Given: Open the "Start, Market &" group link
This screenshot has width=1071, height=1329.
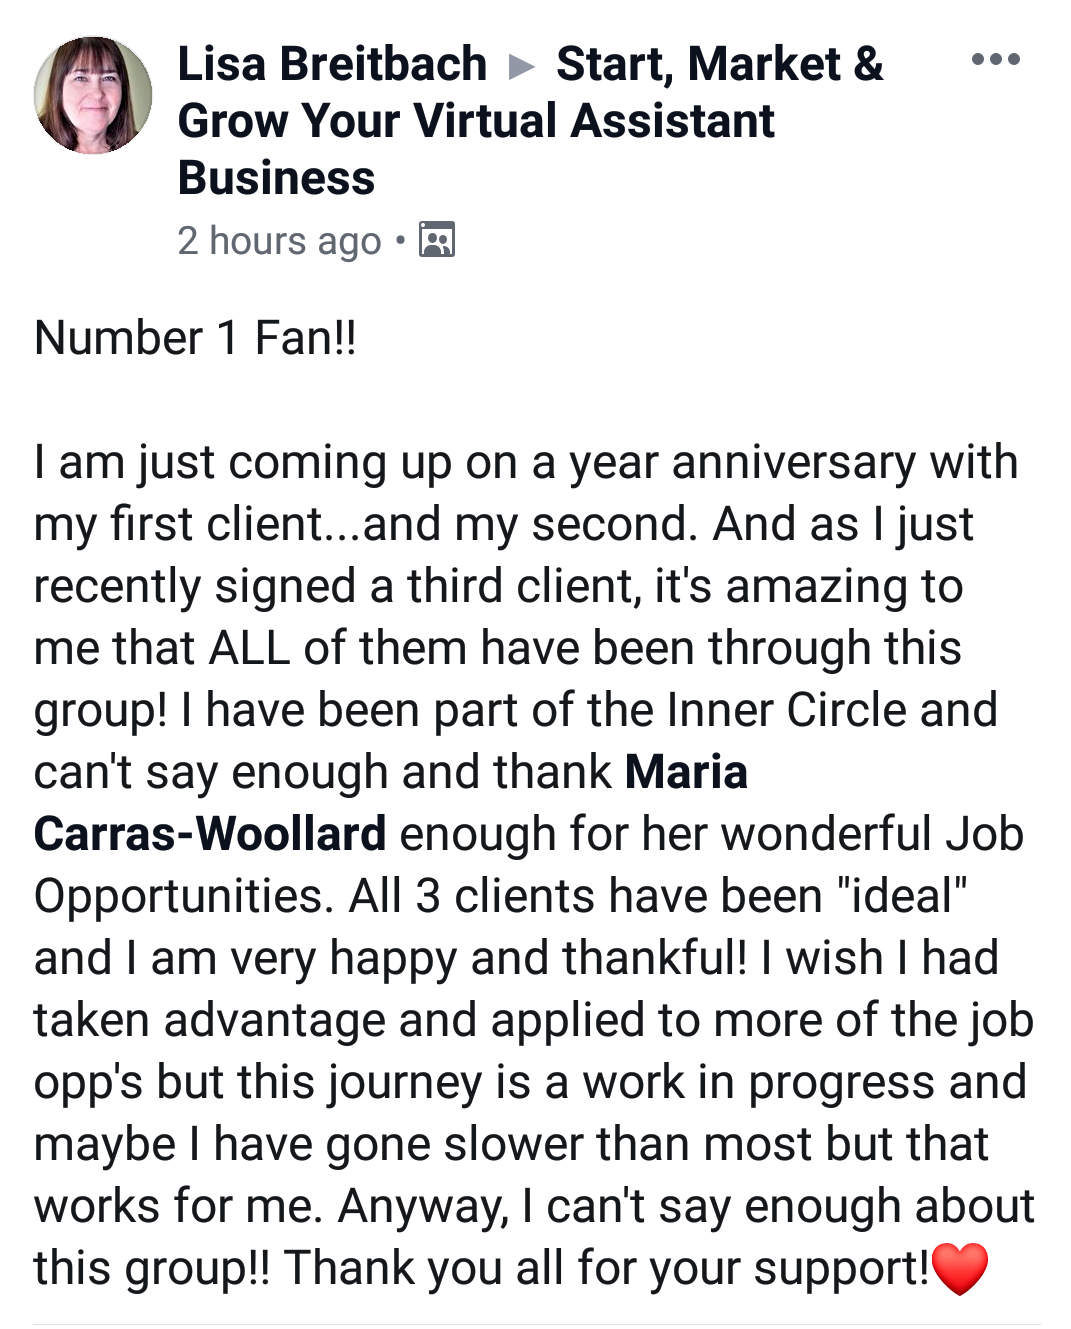Looking at the screenshot, I should pos(719,65).
